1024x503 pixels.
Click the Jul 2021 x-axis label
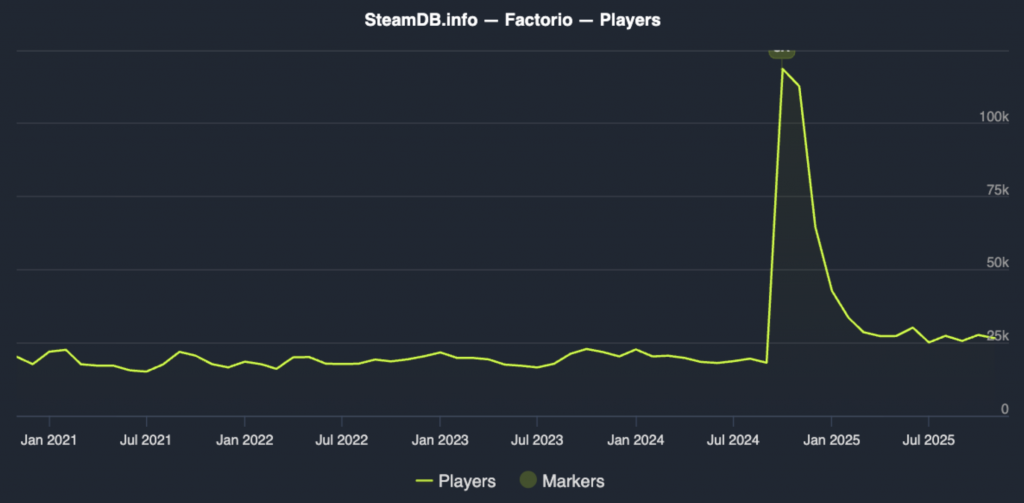tap(146, 439)
